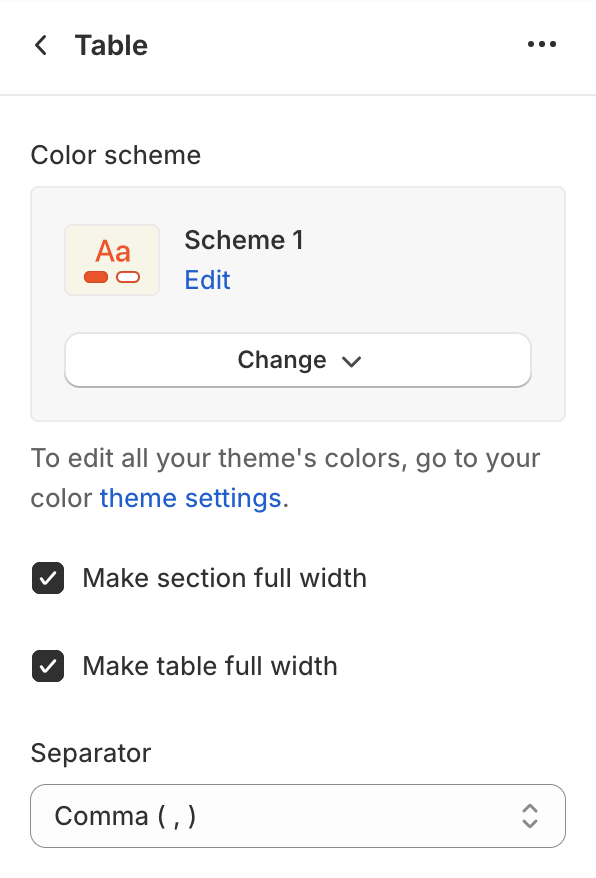596x878 pixels.
Task: Click the Scheme 1 color preview thumbnail
Action: pos(112,260)
